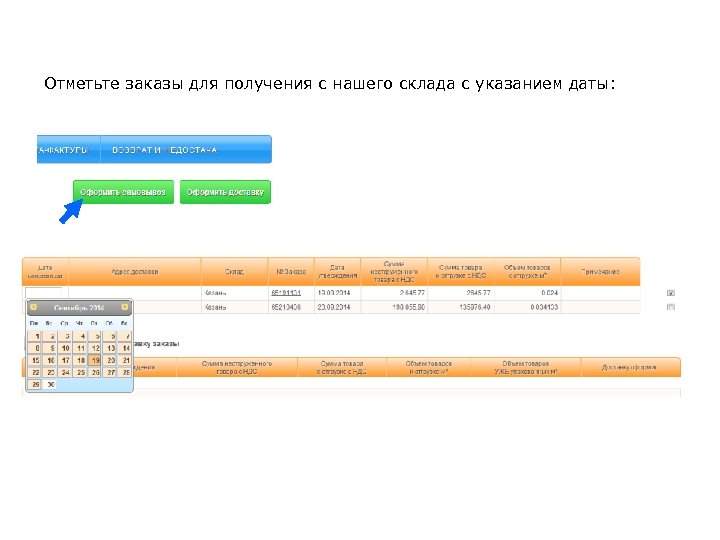Screen dimensions: 720x540
Task: Open the partially visible invoices tab
Action: click(x=68, y=150)
